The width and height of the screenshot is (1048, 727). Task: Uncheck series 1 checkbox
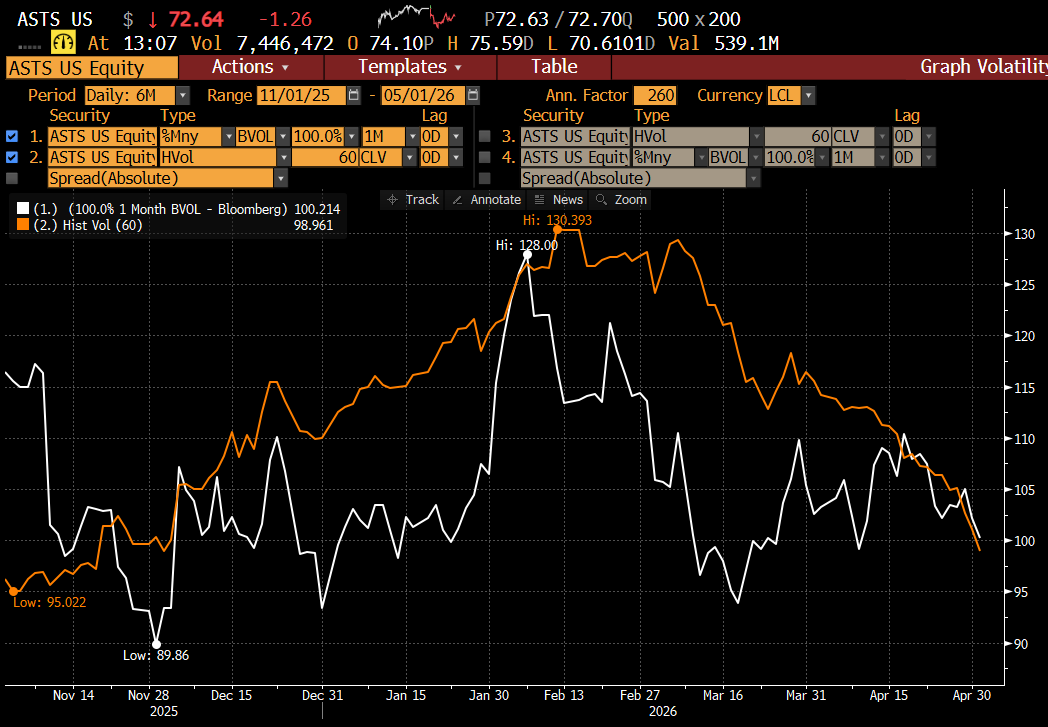pyautogui.click(x=11, y=136)
